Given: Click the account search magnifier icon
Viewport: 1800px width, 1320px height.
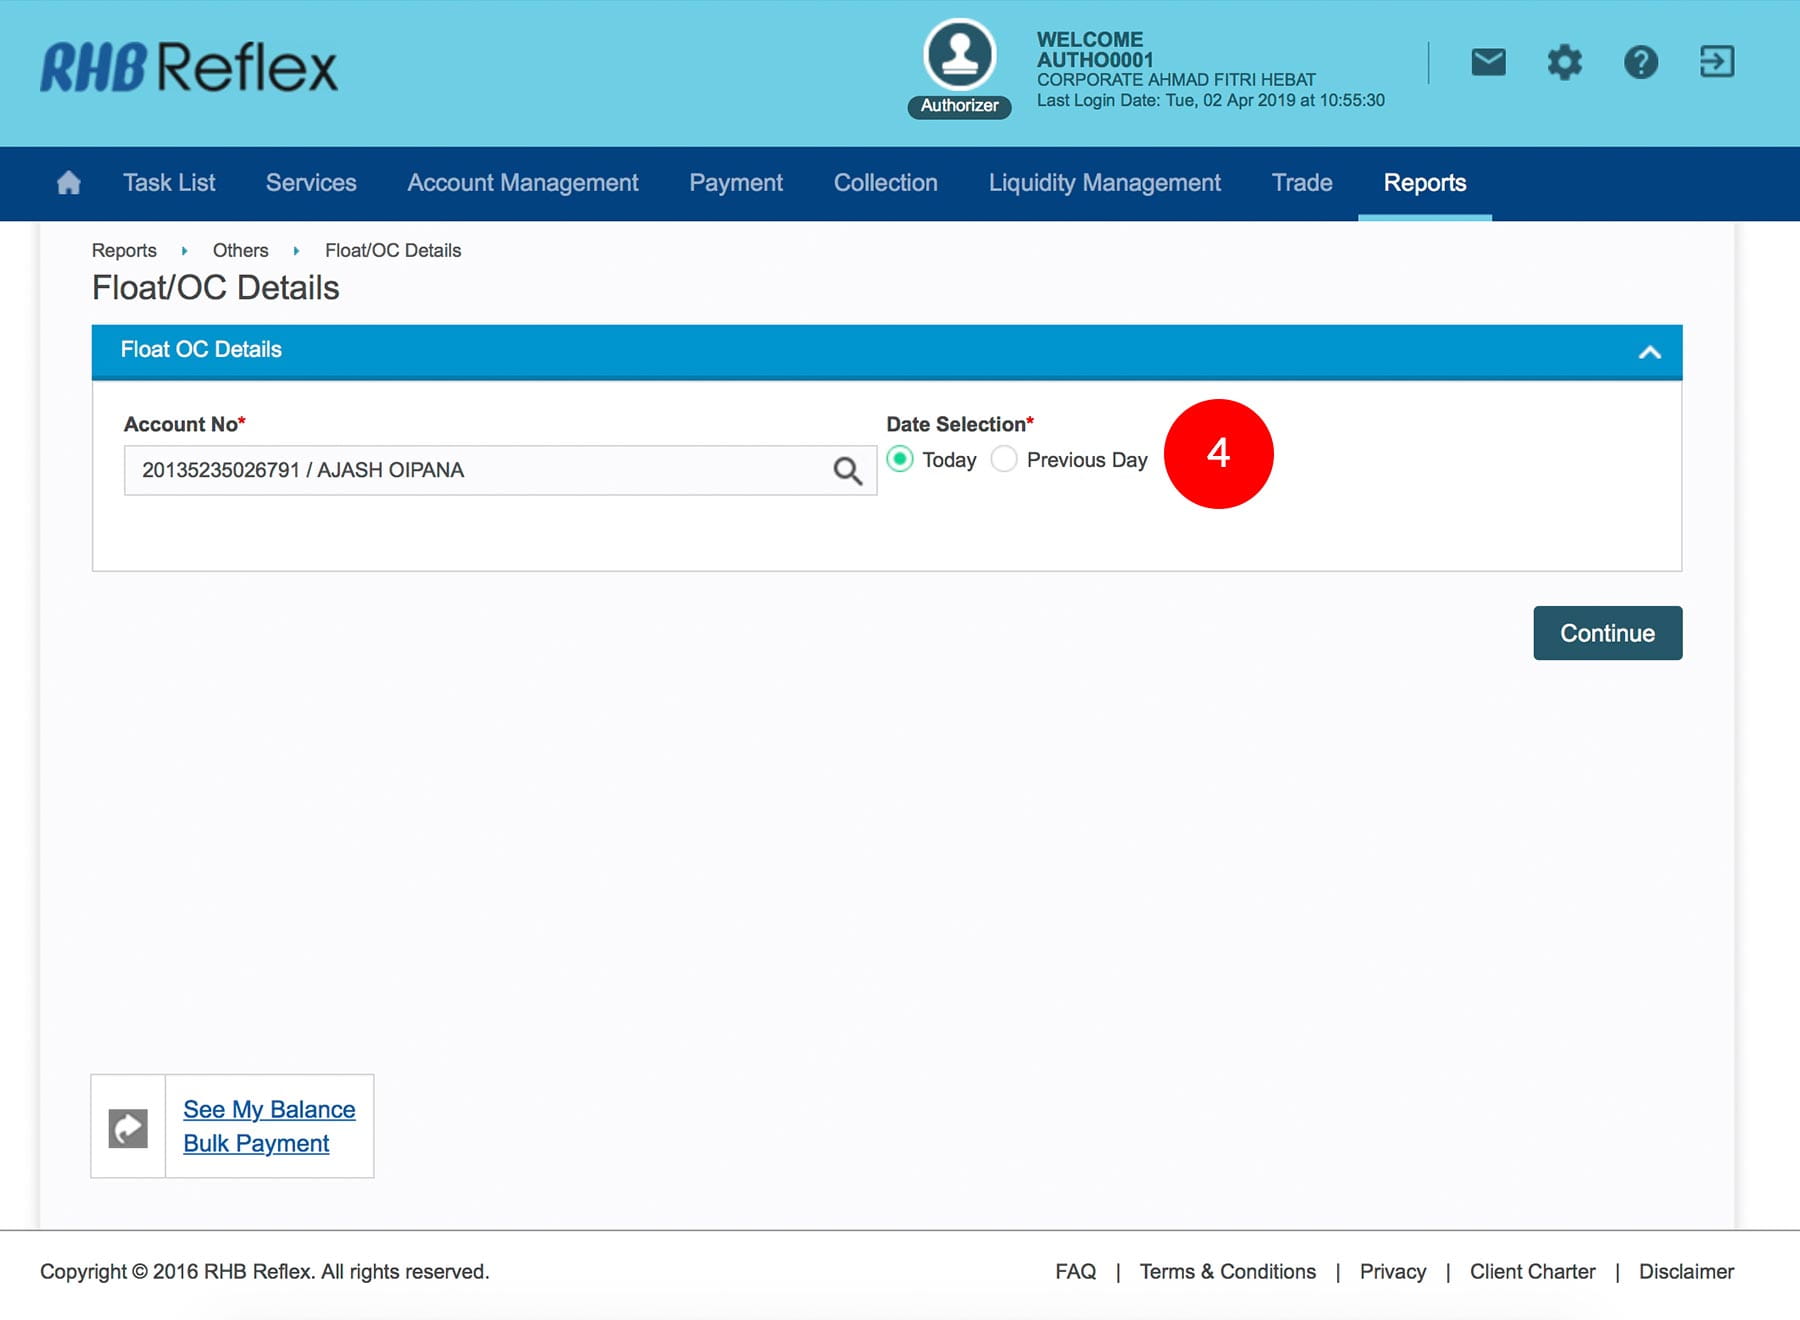Looking at the screenshot, I should [x=847, y=470].
